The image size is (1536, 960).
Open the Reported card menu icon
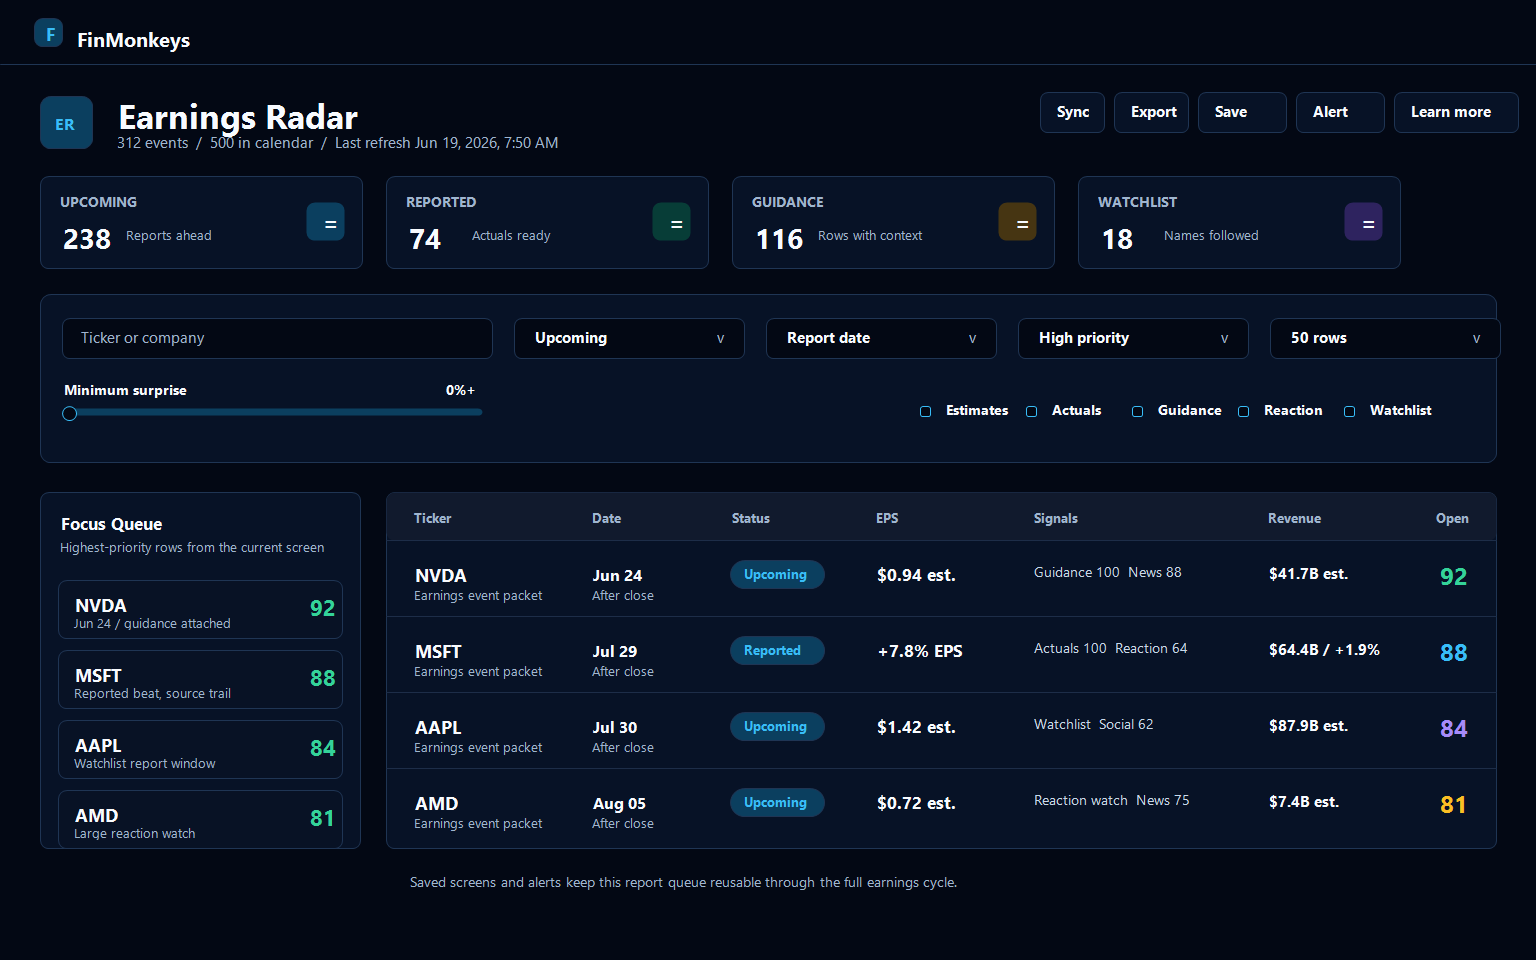coord(672,222)
